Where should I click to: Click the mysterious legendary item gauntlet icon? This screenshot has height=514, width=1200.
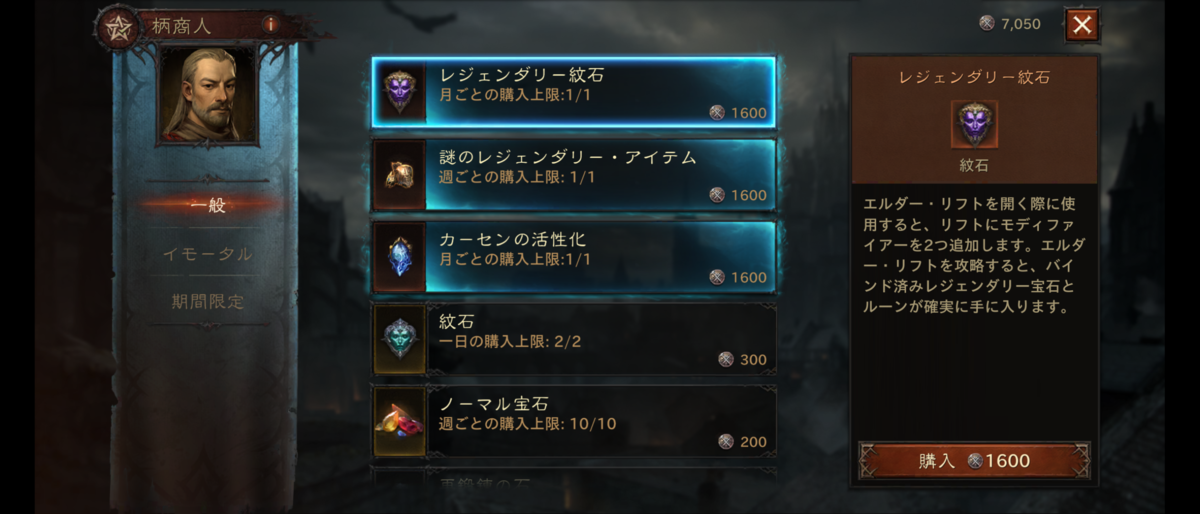point(399,174)
